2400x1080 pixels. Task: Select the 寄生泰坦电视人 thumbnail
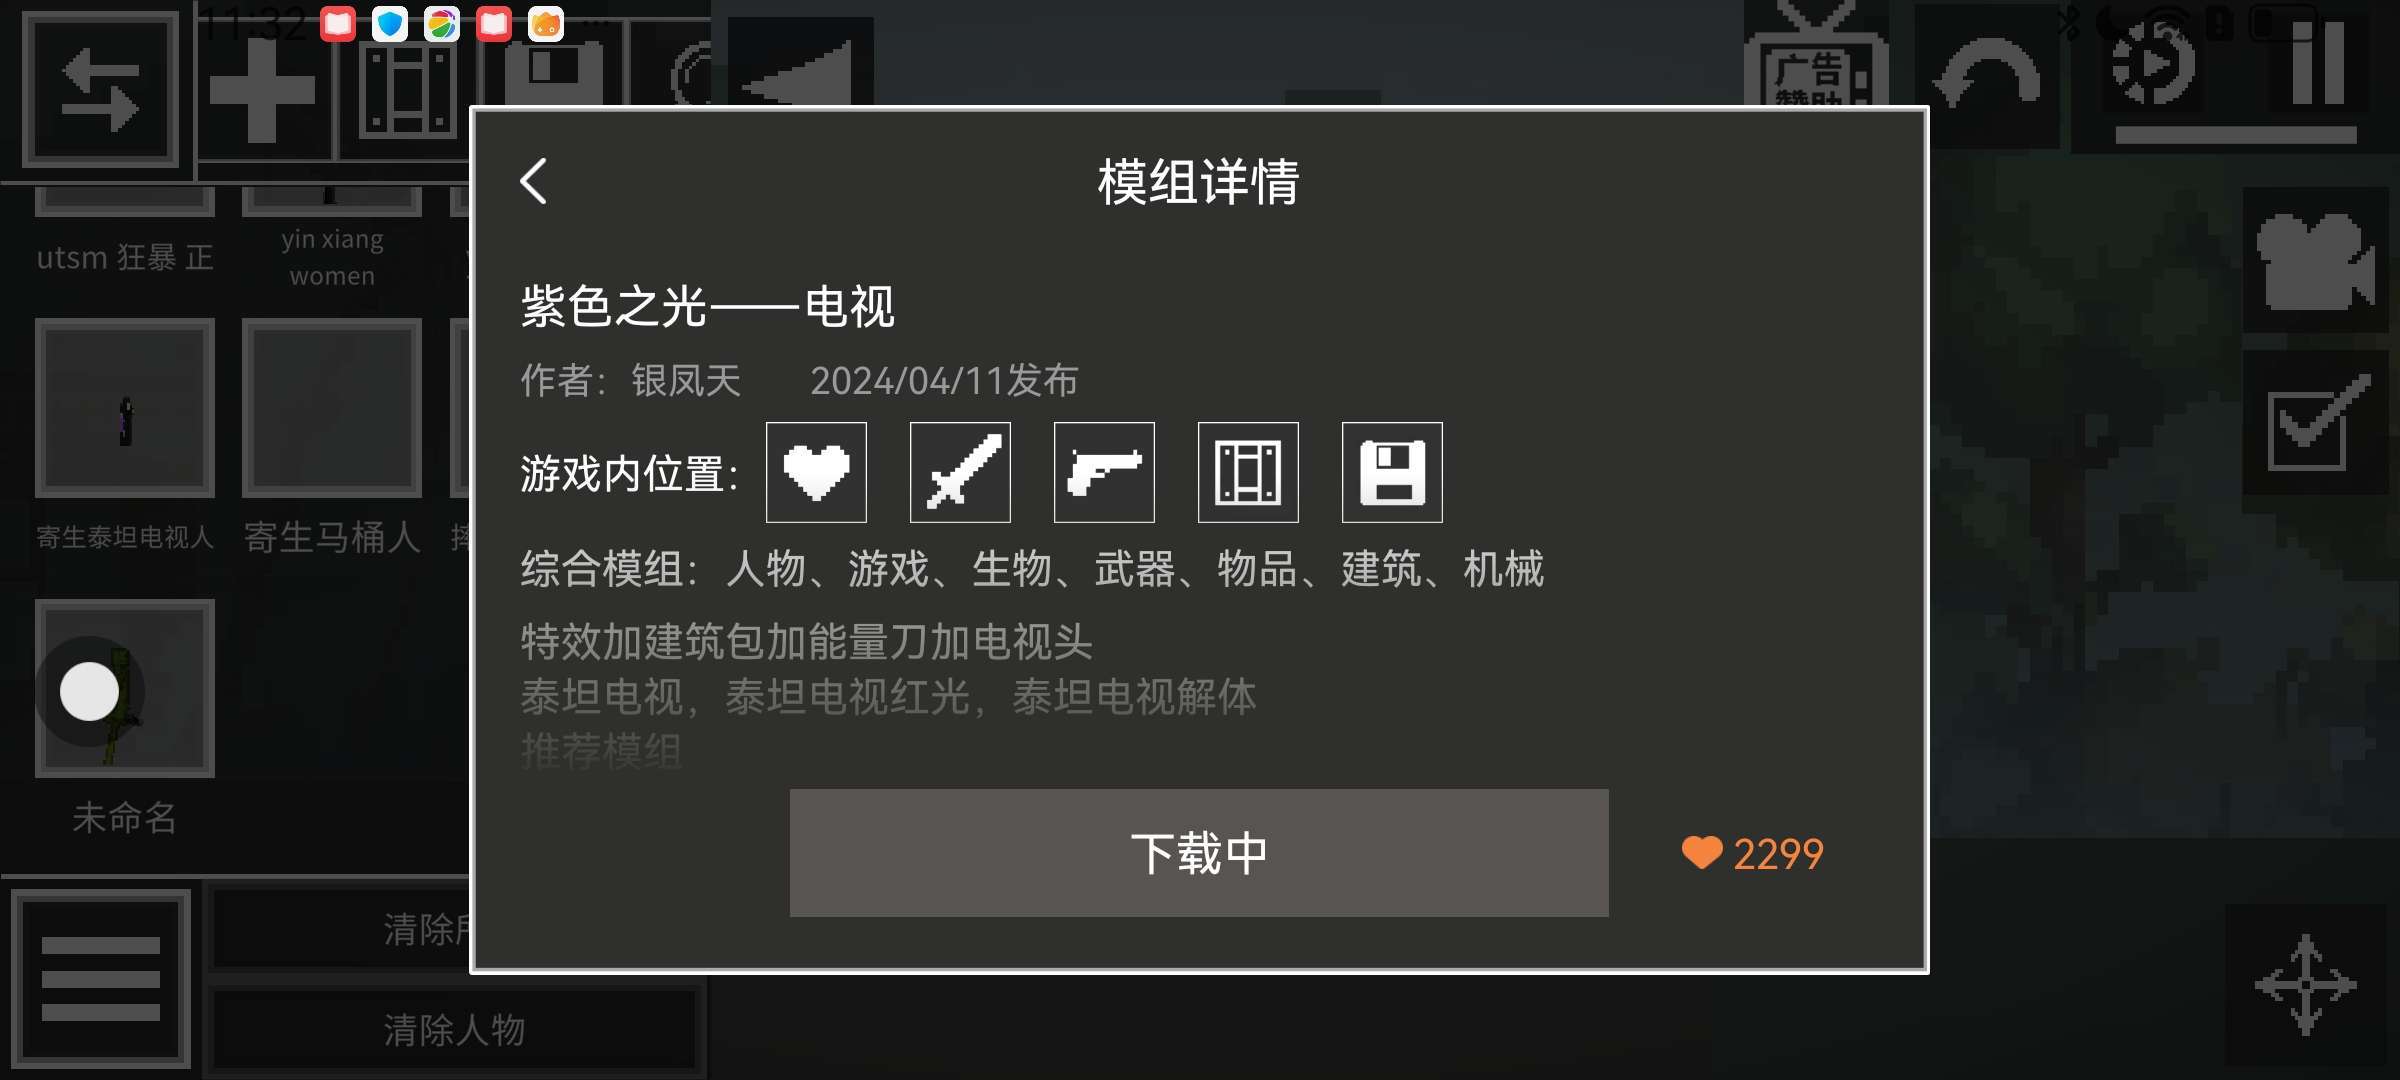coord(125,408)
